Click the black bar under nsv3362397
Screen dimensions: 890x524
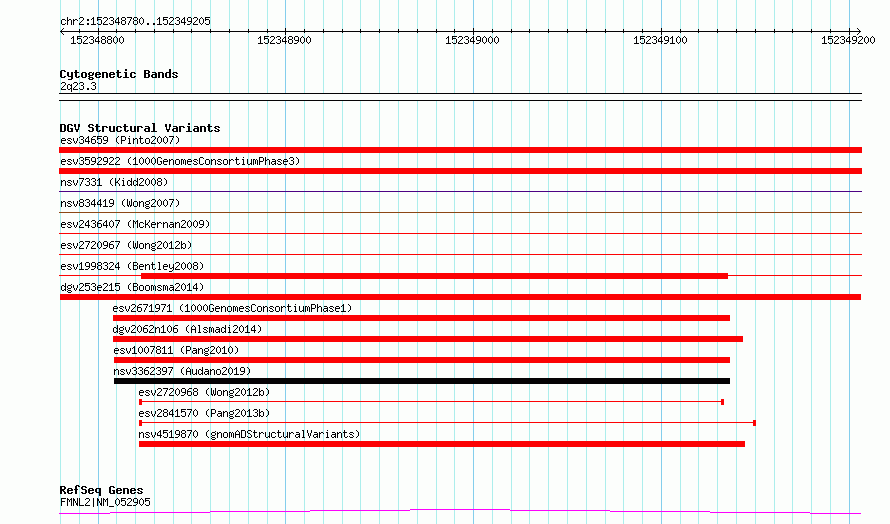tap(422, 381)
